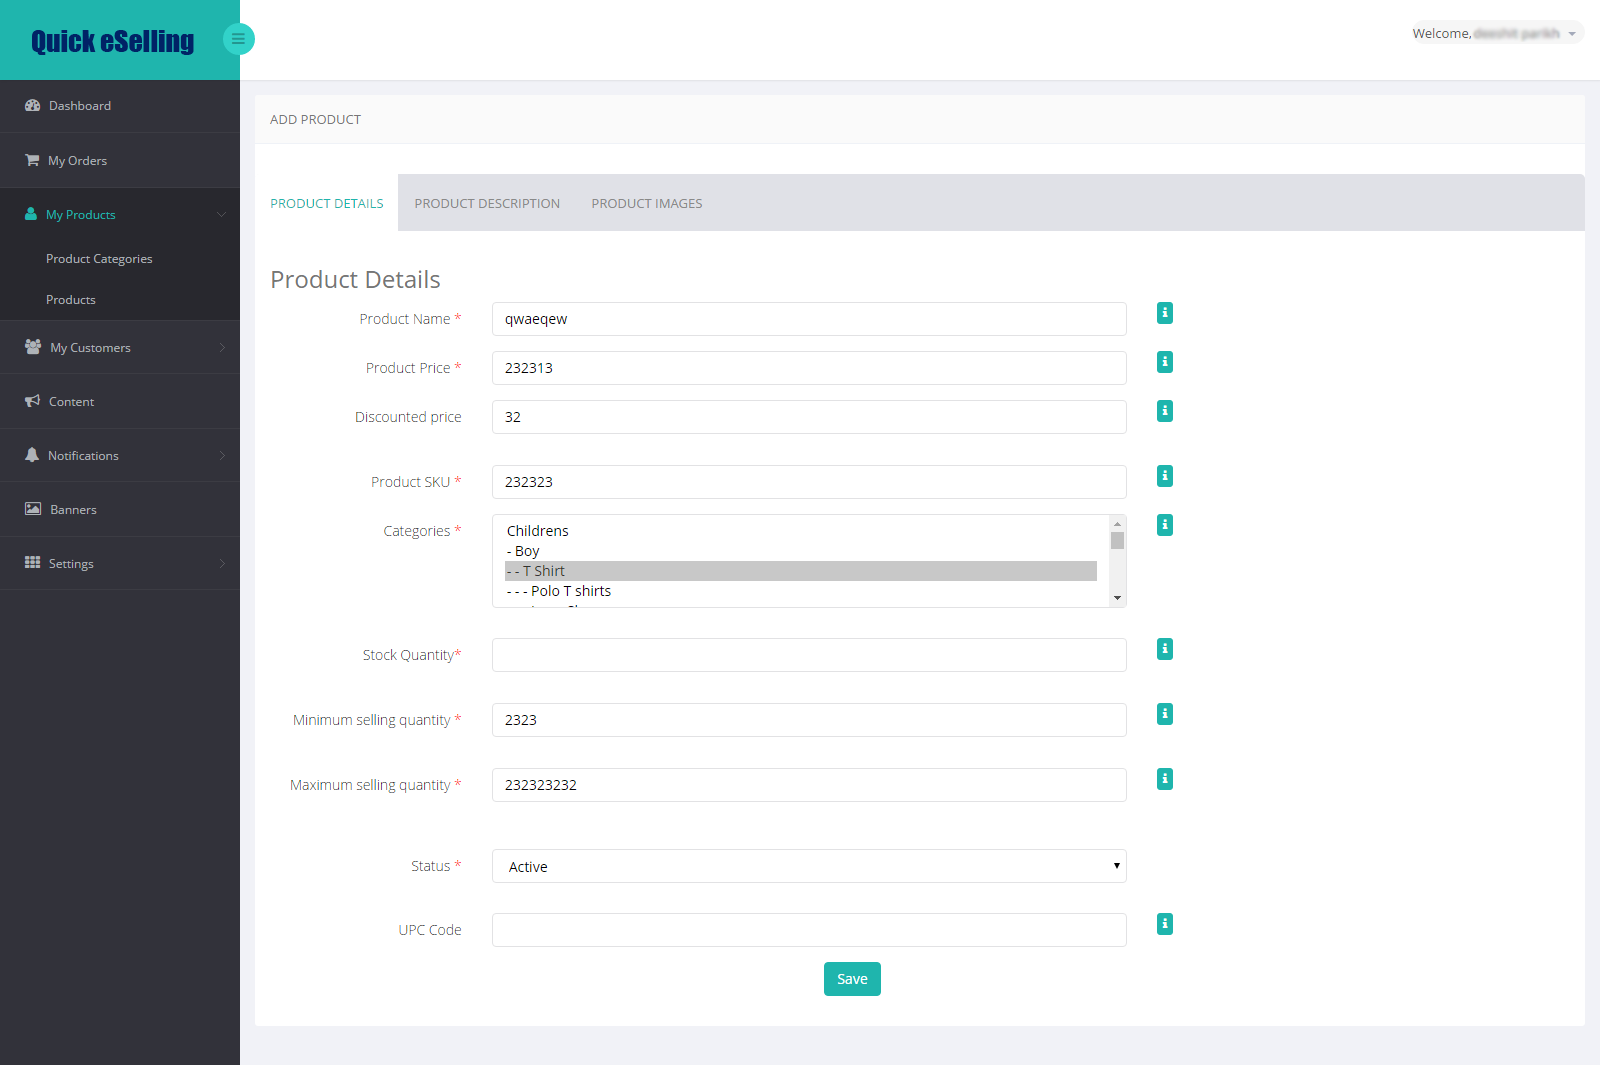Click the Settings grid icon

[33, 563]
